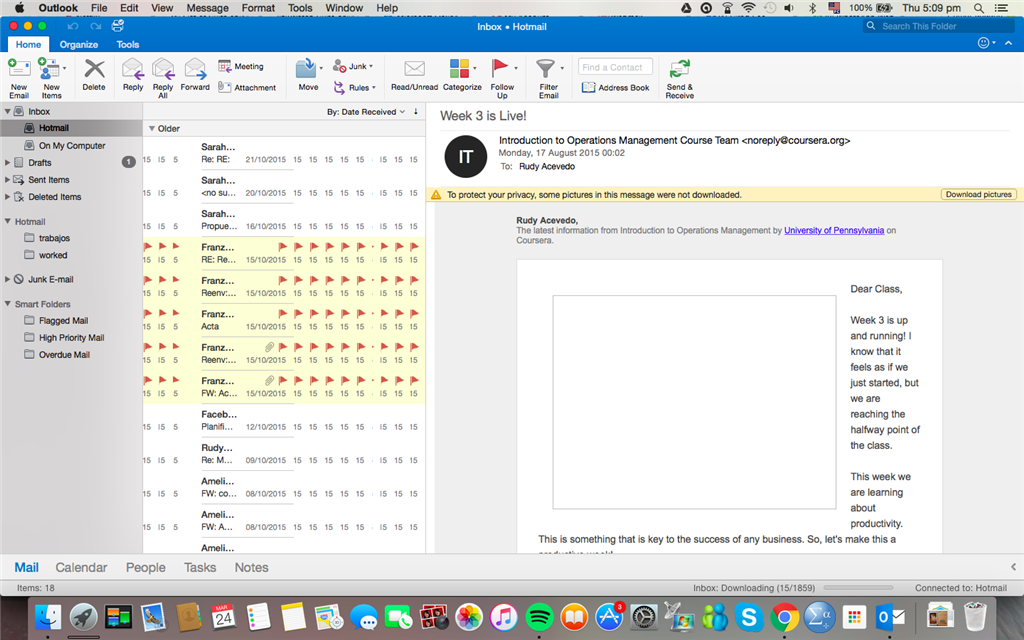Image resolution: width=1024 pixels, height=640 pixels.
Task: Switch to the Tools ribbon tab
Action: [x=128, y=44]
